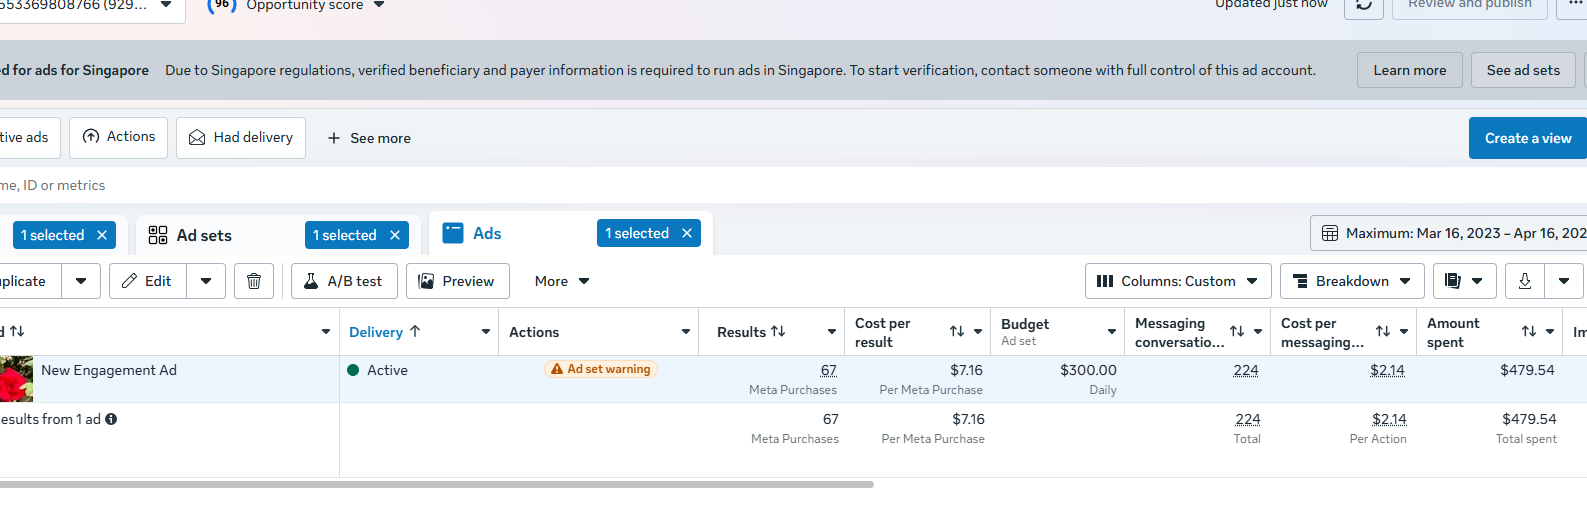The height and width of the screenshot is (517, 1587).
Task: Switch to the Ad sets tab
Action: pyautogui.click(x=204, y=235)
